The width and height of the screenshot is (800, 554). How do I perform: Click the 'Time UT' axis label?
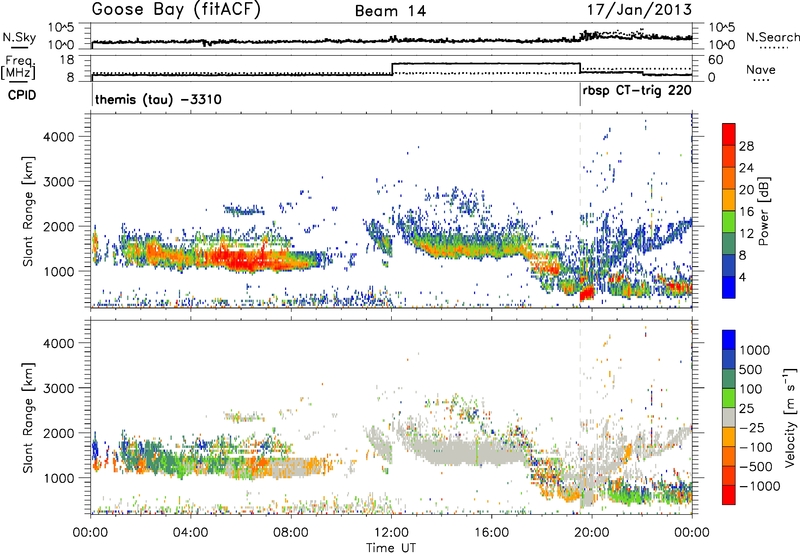[x=391, y=548]
